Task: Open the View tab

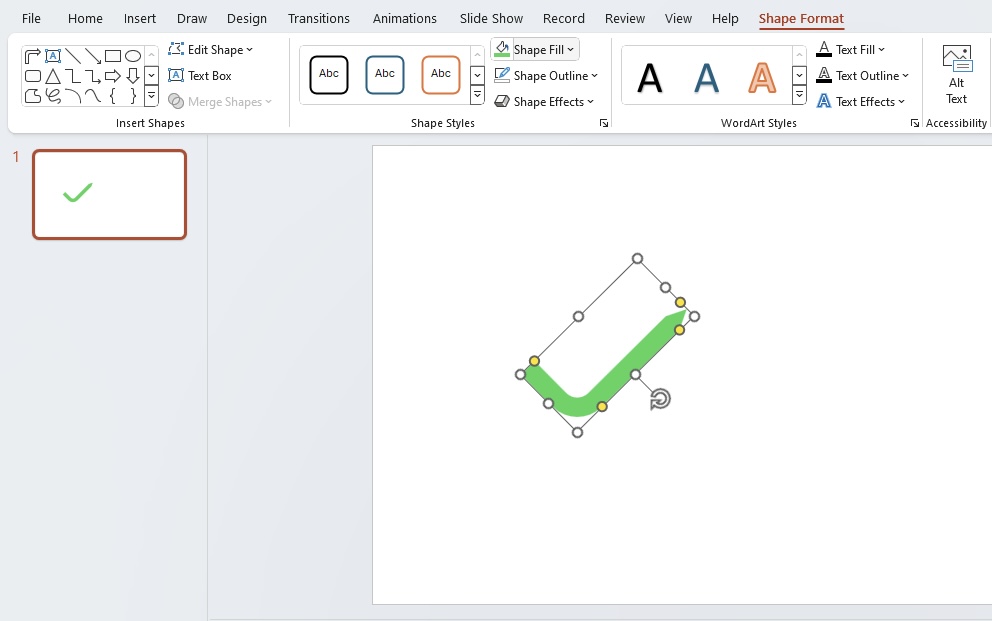Action: click(x=678, y=18)
